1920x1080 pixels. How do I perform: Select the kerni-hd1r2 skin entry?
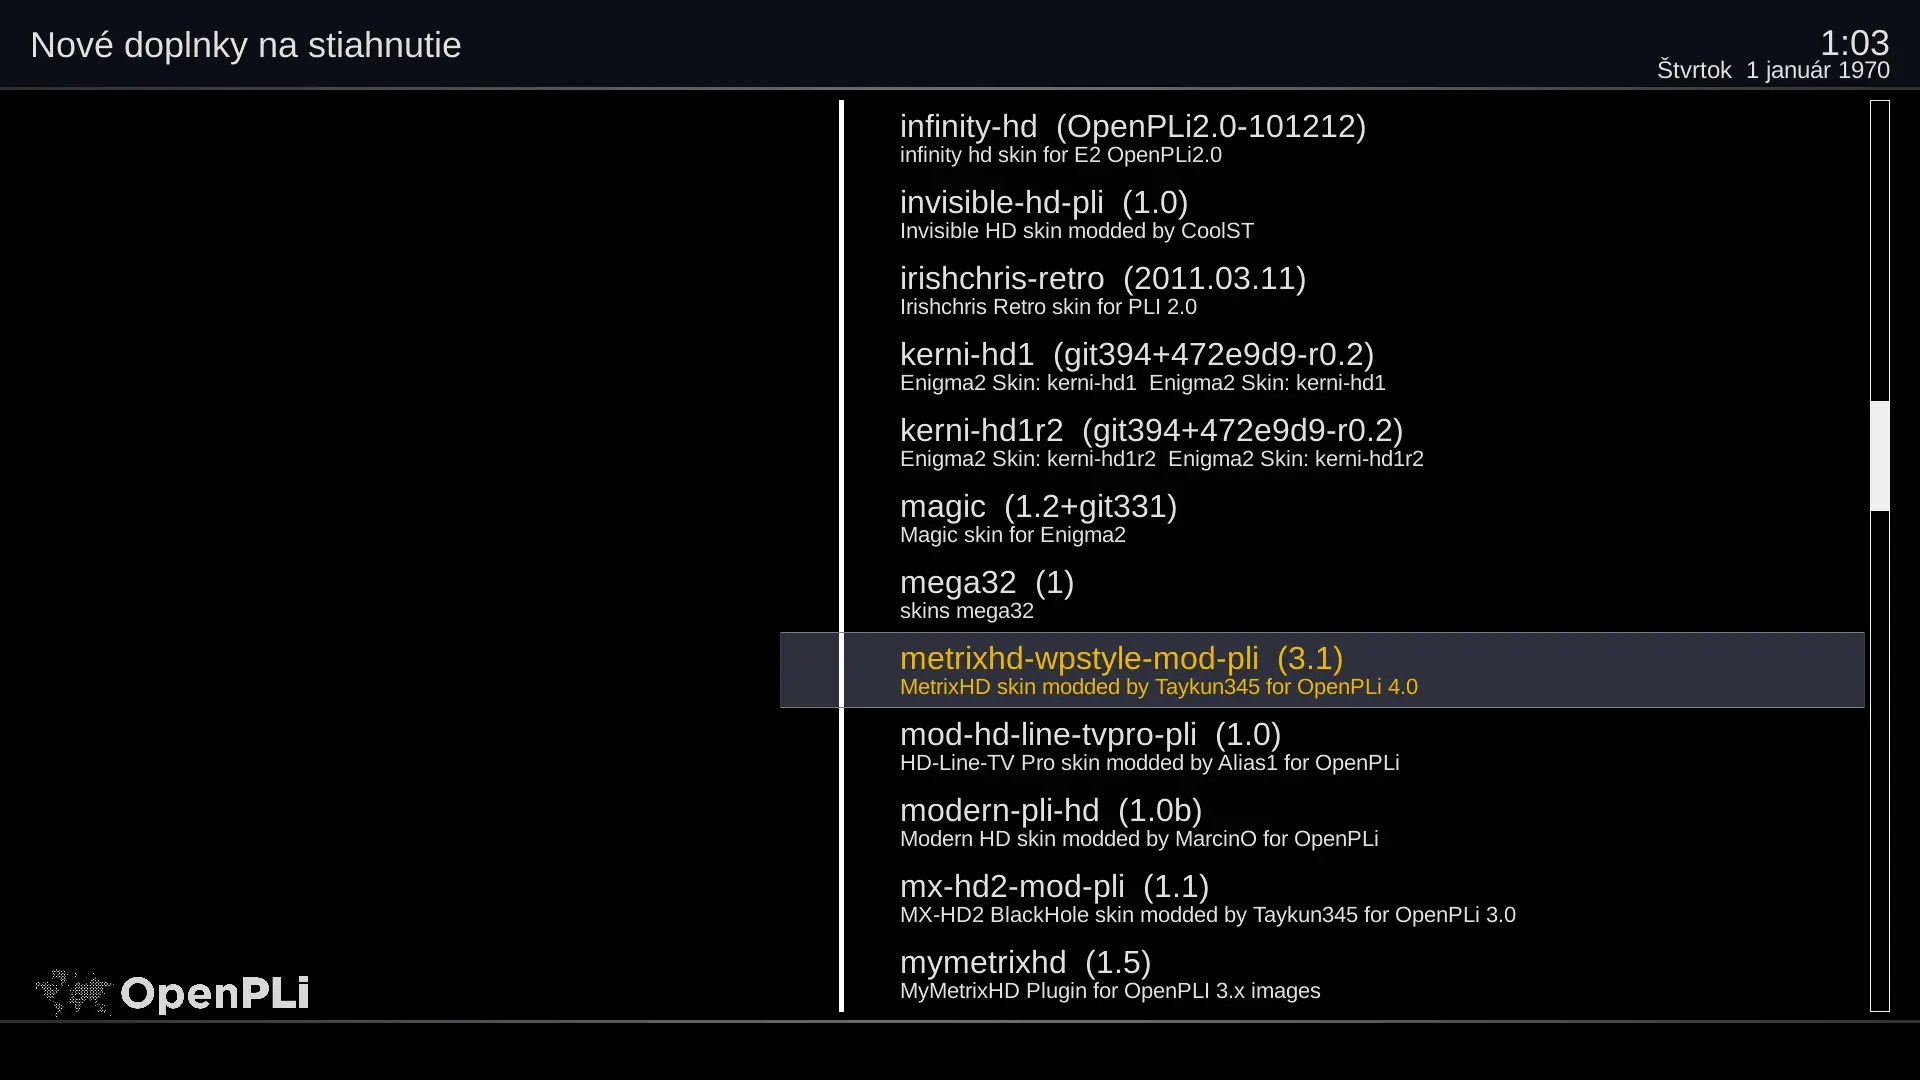click(1322, 442)
